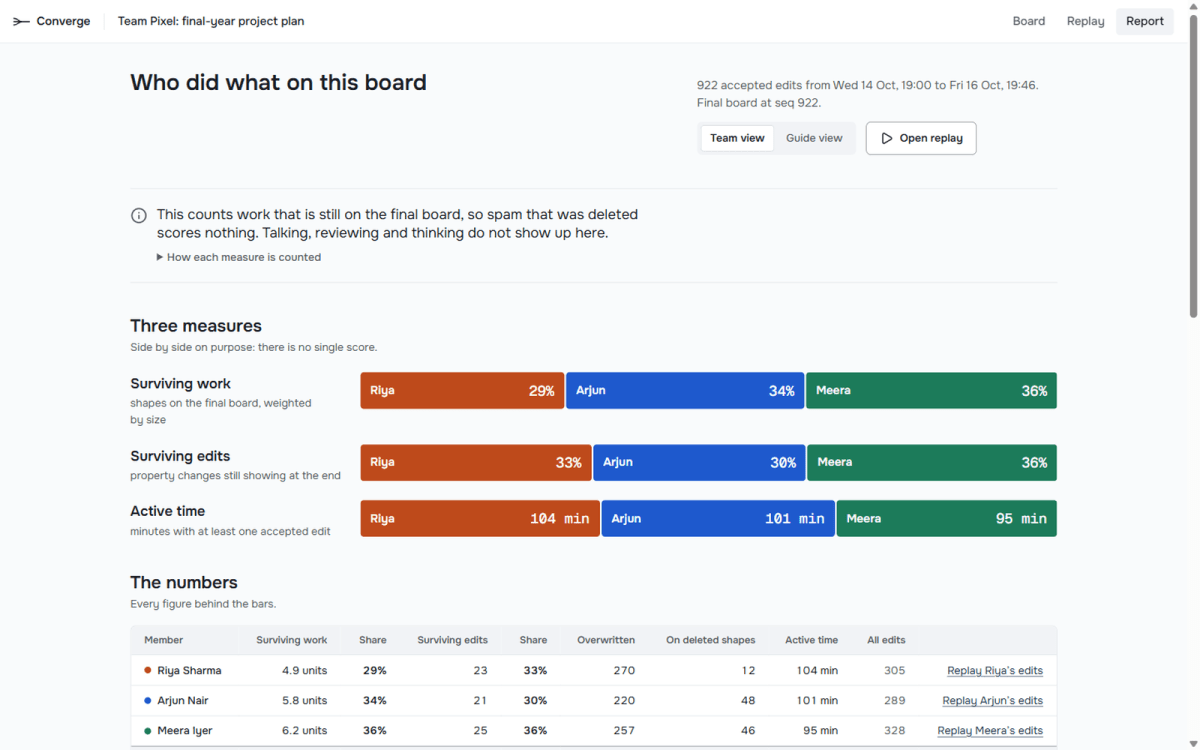Switch to Team view
Image resolution: width=1200 pixels, height=750 pixels.
pos(737,138)
